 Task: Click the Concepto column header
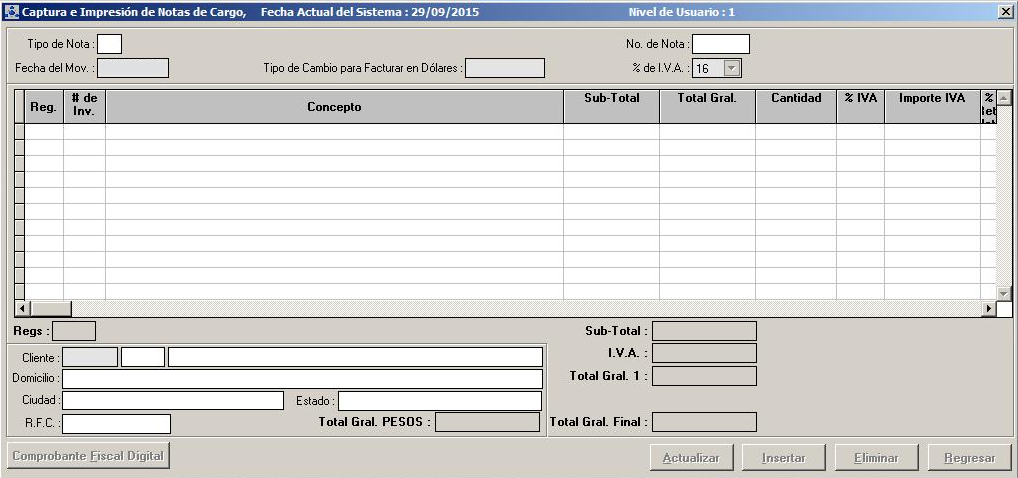click(334, 106)
